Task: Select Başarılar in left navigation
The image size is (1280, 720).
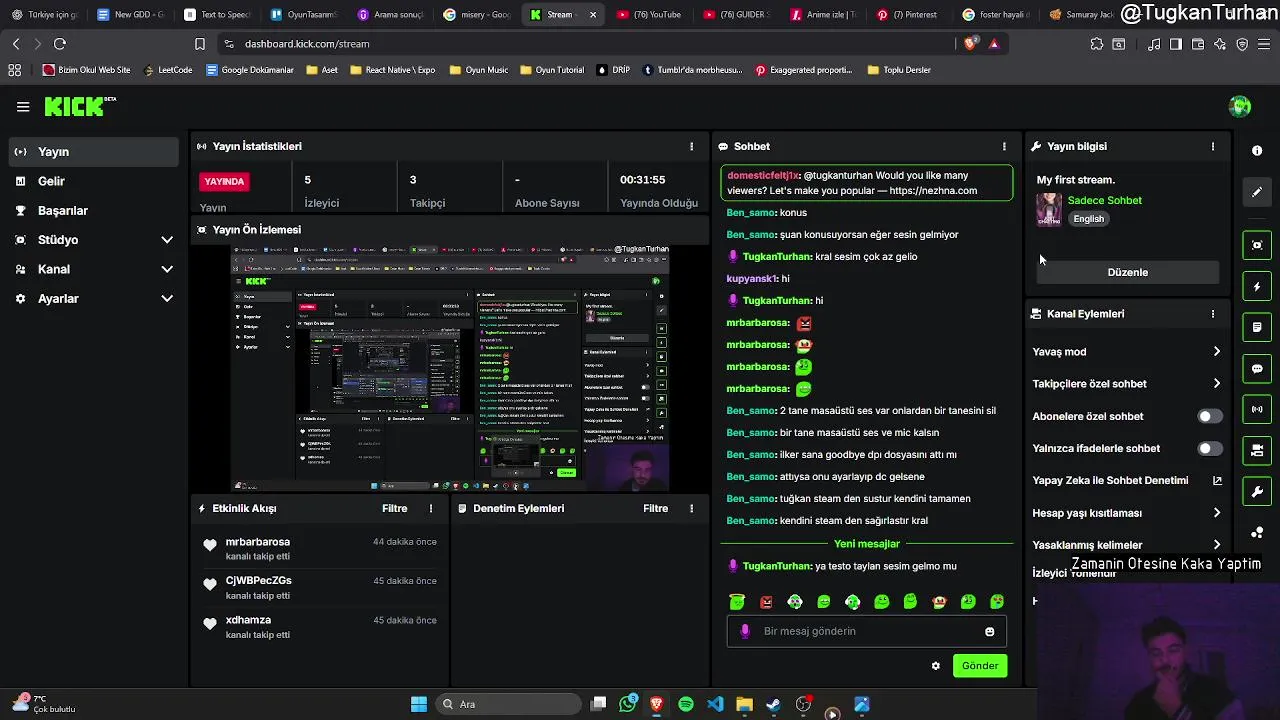Action: tap(93, 211)
